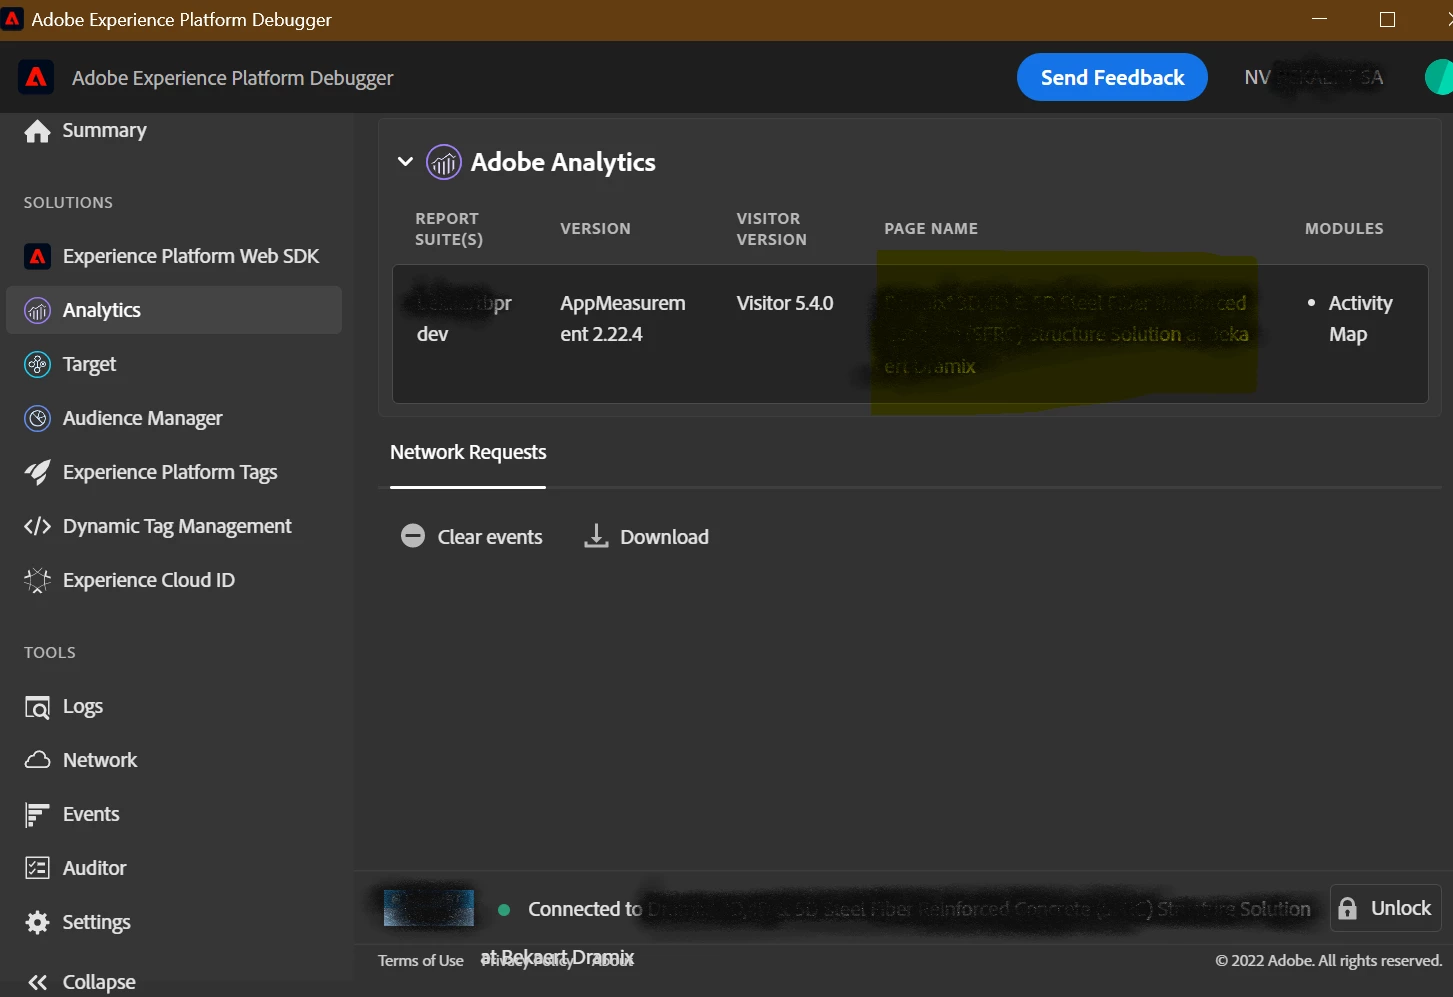Click the MODULES column header
This screenshot has width=1453, height=997.
click(x=1344, y=229)
